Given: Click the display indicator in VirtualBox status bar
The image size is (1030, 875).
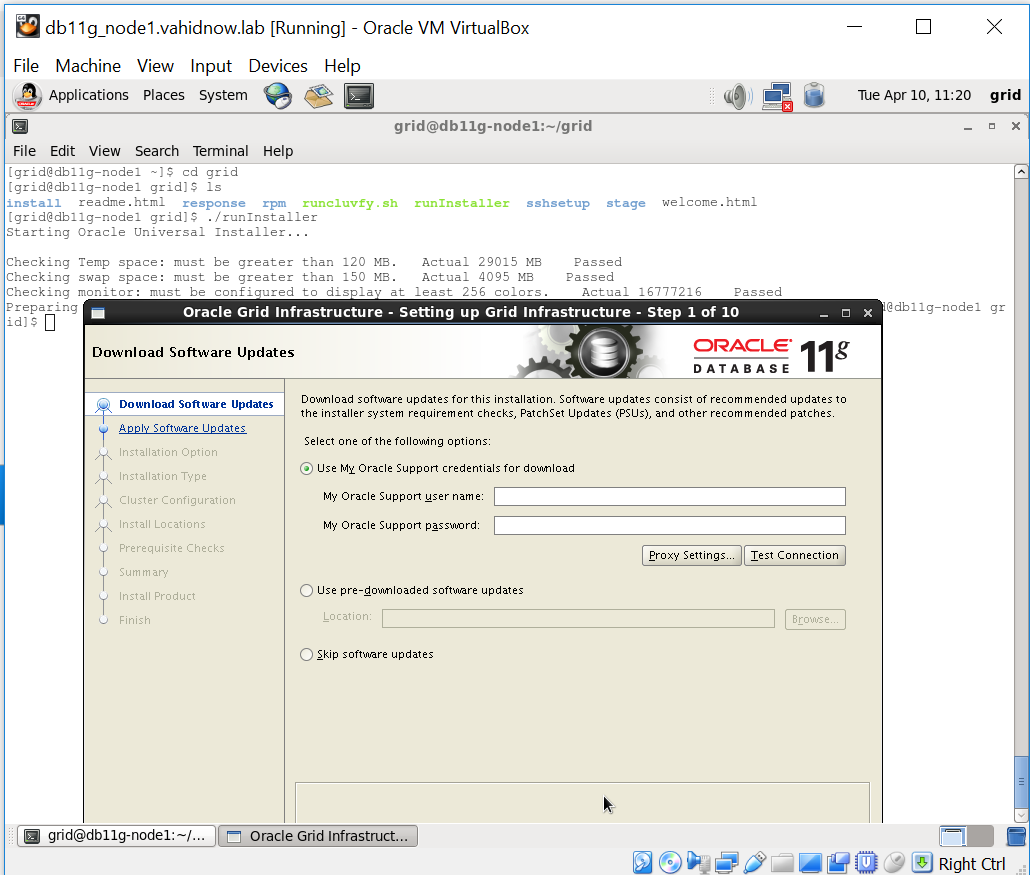Looking at the screenshot, I should tap(810, 862).
